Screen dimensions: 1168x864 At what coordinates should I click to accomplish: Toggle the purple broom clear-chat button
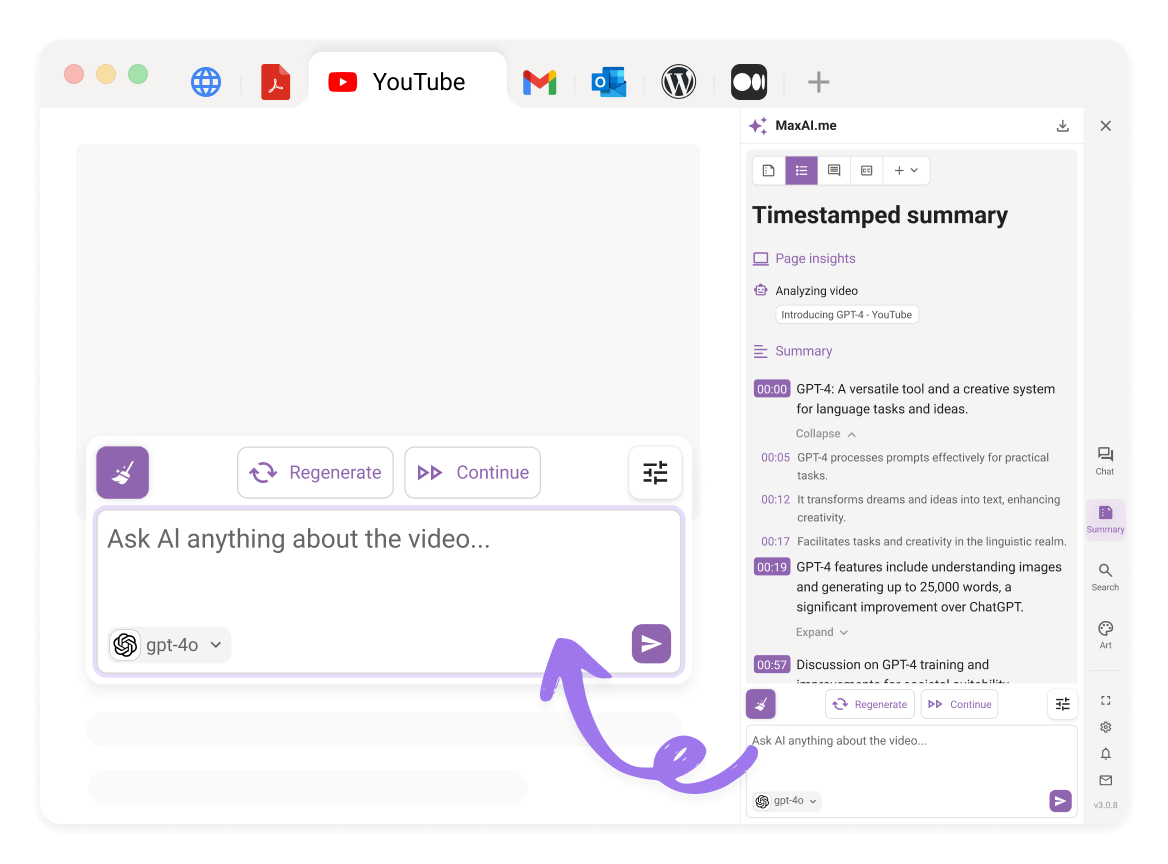click(x=122, y=472)
